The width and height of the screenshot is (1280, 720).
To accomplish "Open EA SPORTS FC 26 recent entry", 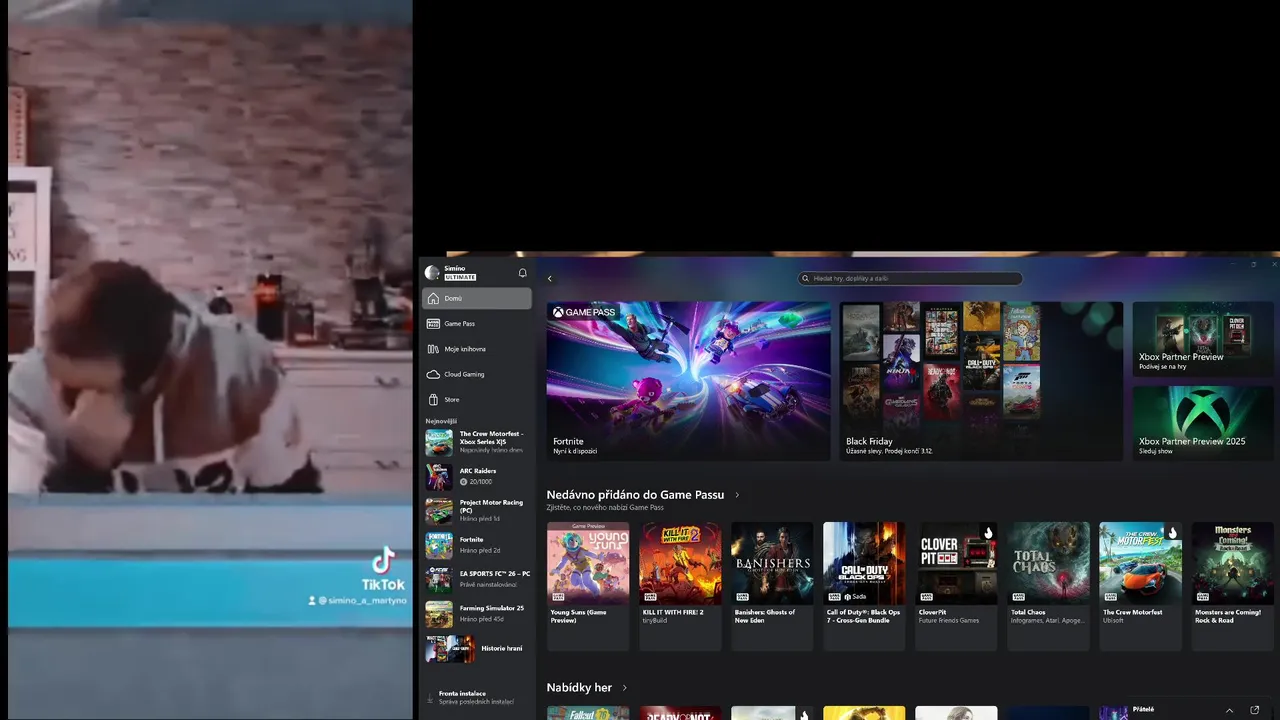I will point(478,579).
